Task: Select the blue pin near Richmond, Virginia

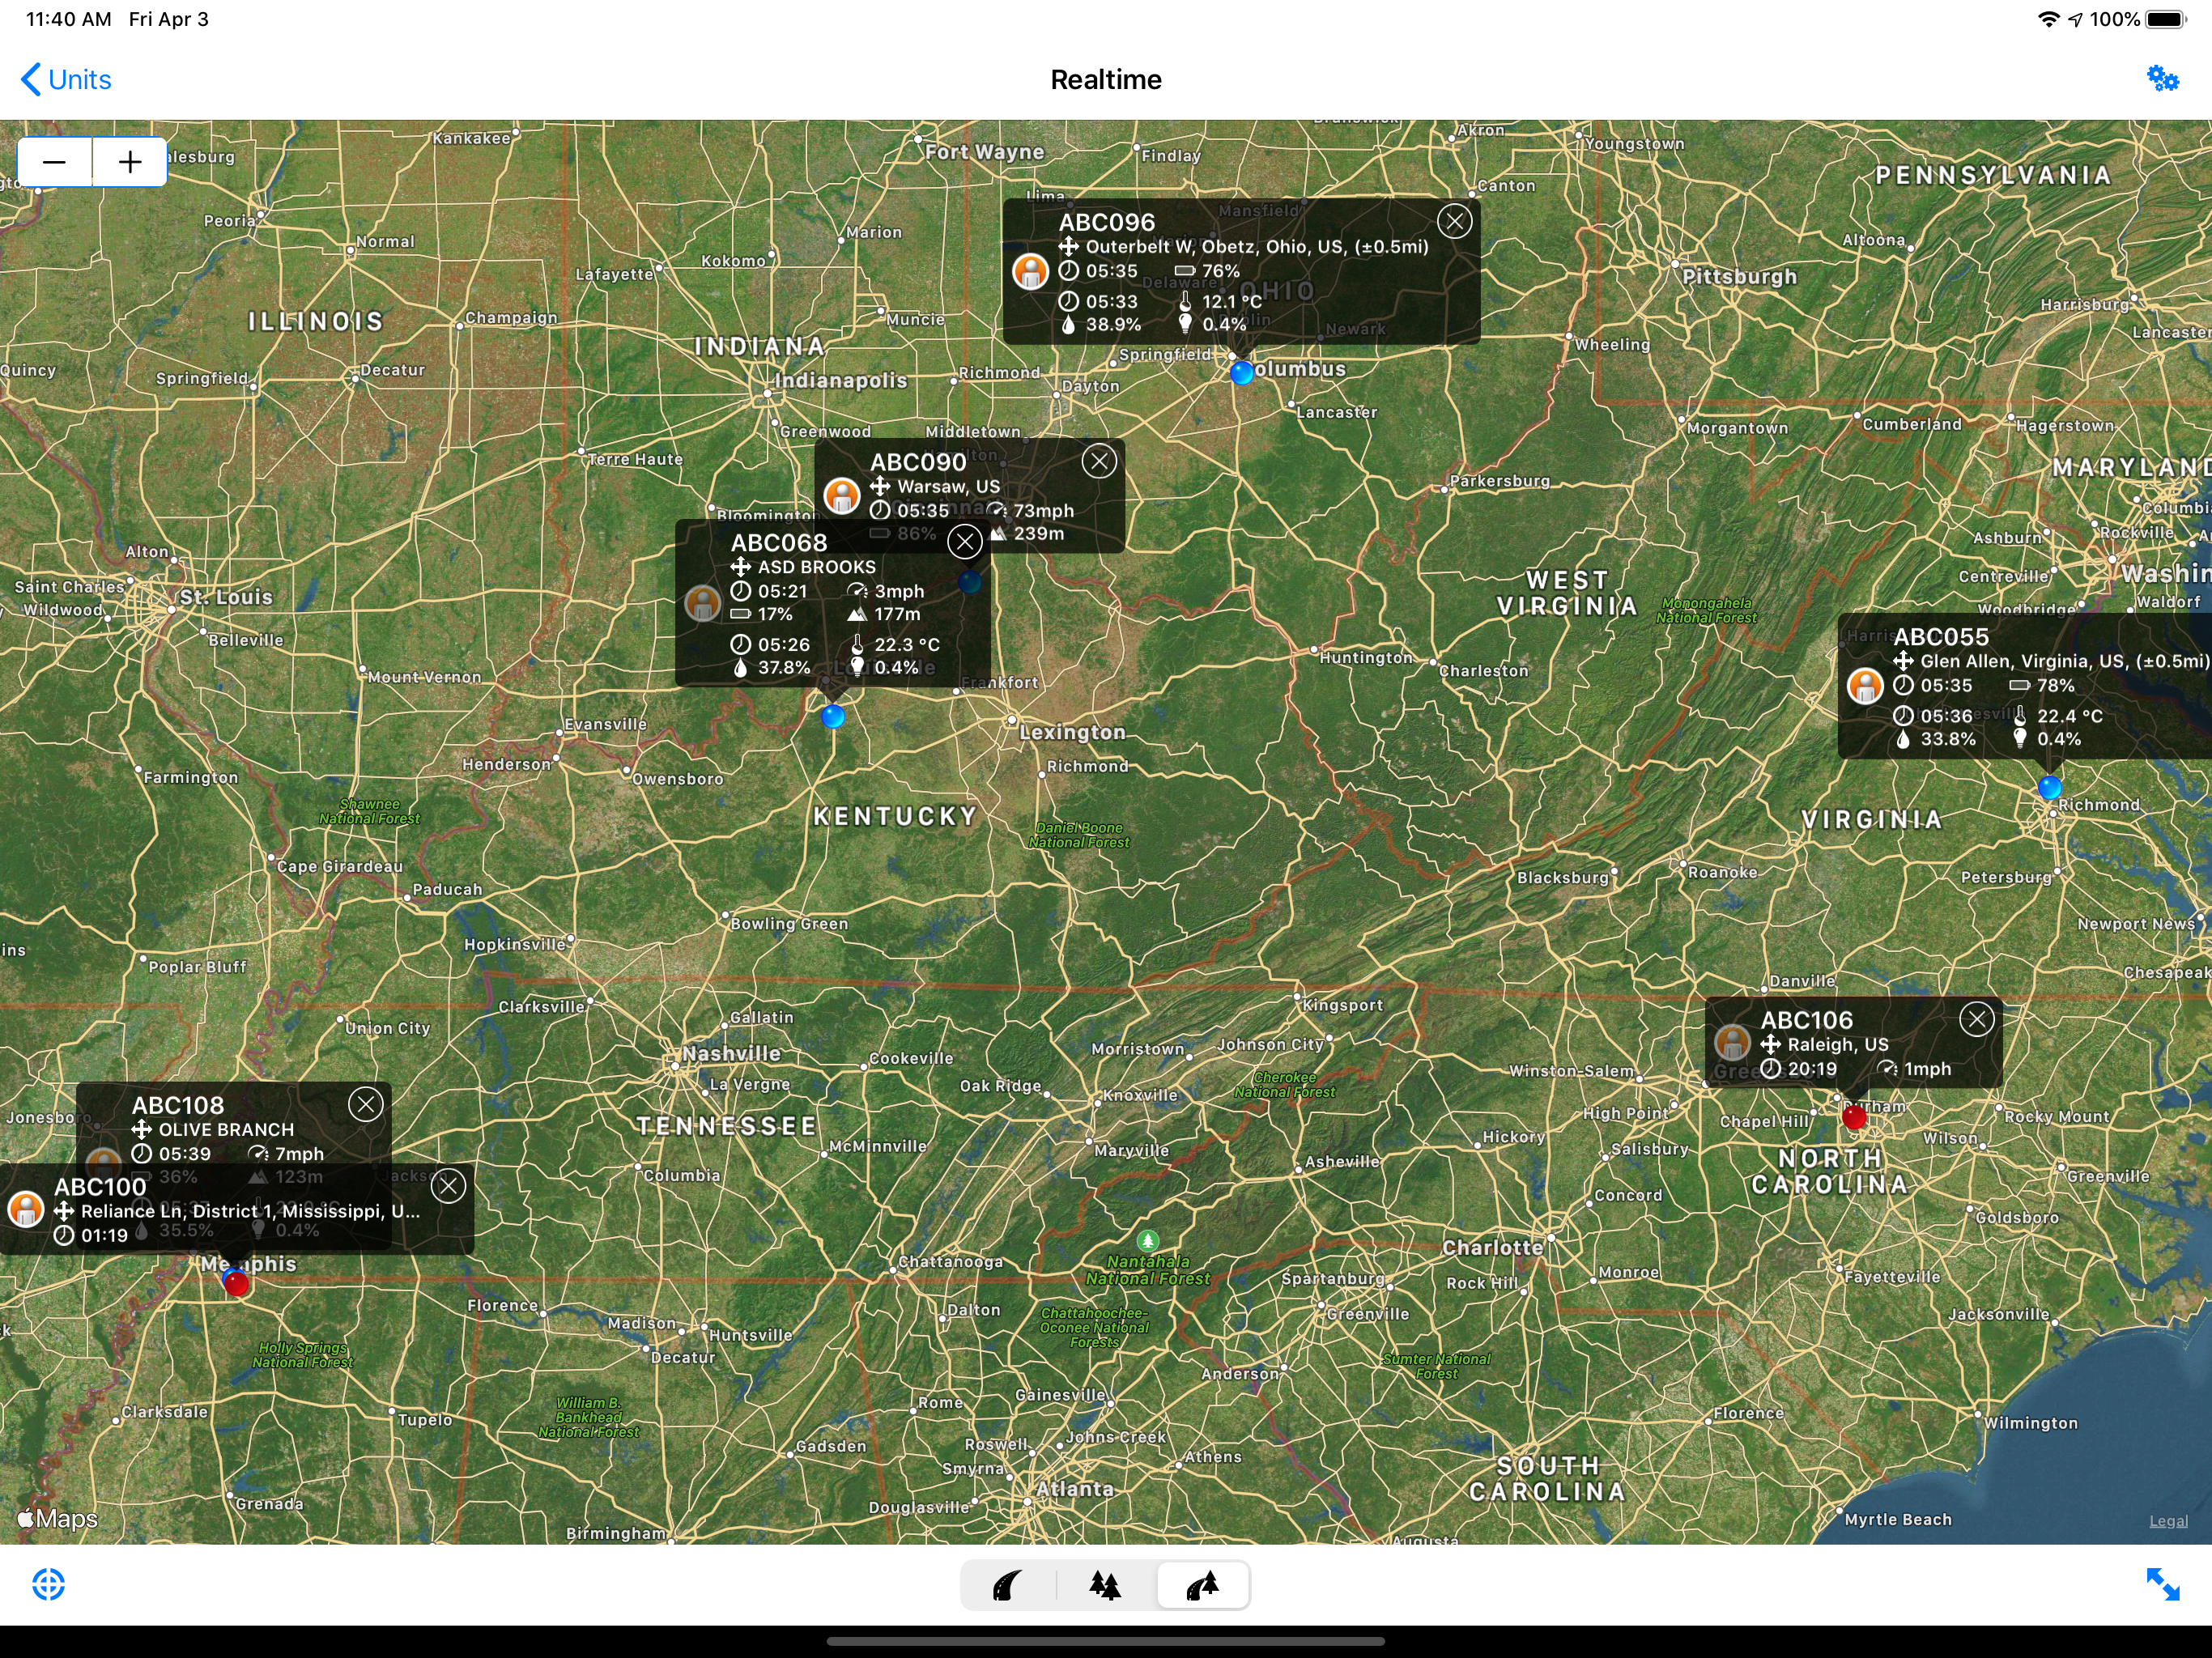Action: (x=2049, y=788)
